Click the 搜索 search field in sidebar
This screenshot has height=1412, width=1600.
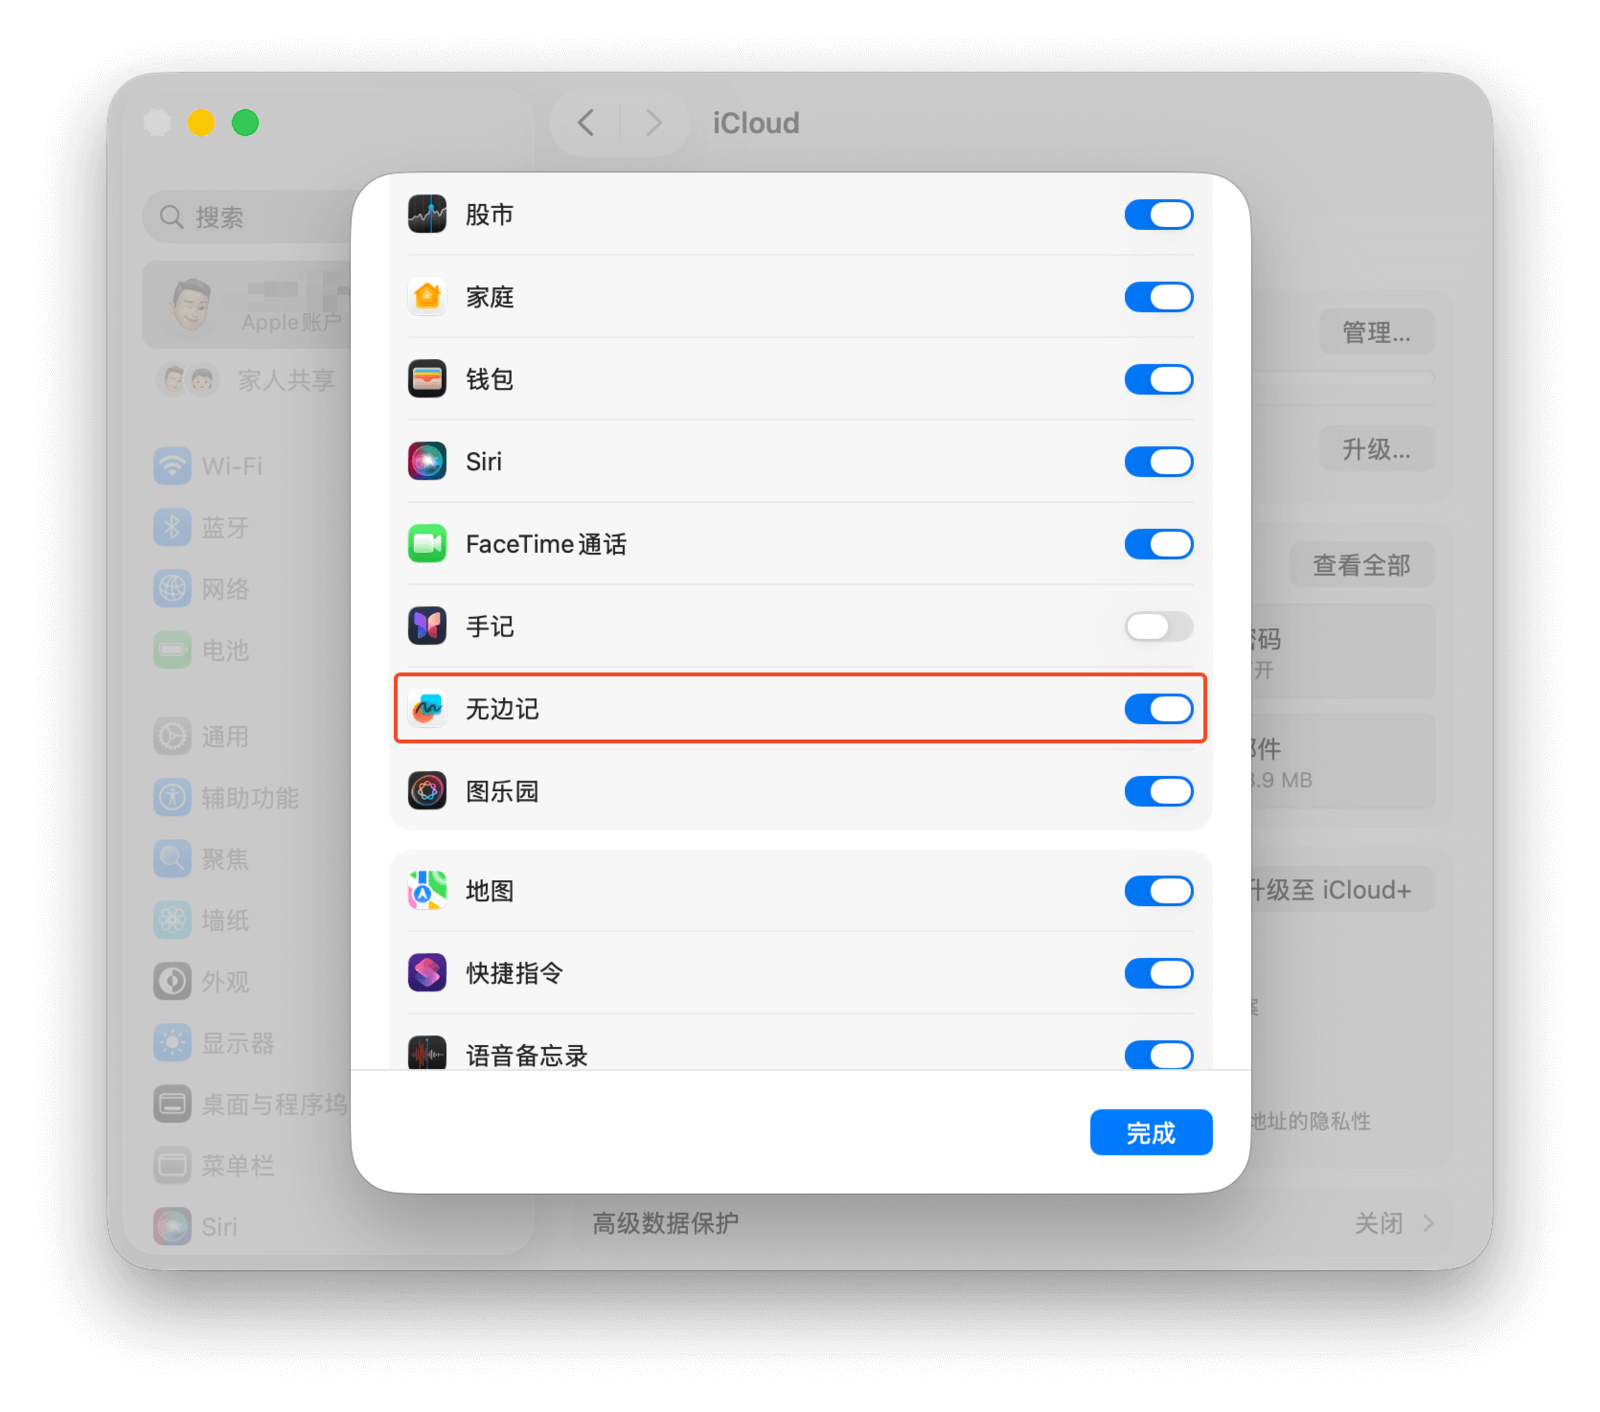point(250,217)
